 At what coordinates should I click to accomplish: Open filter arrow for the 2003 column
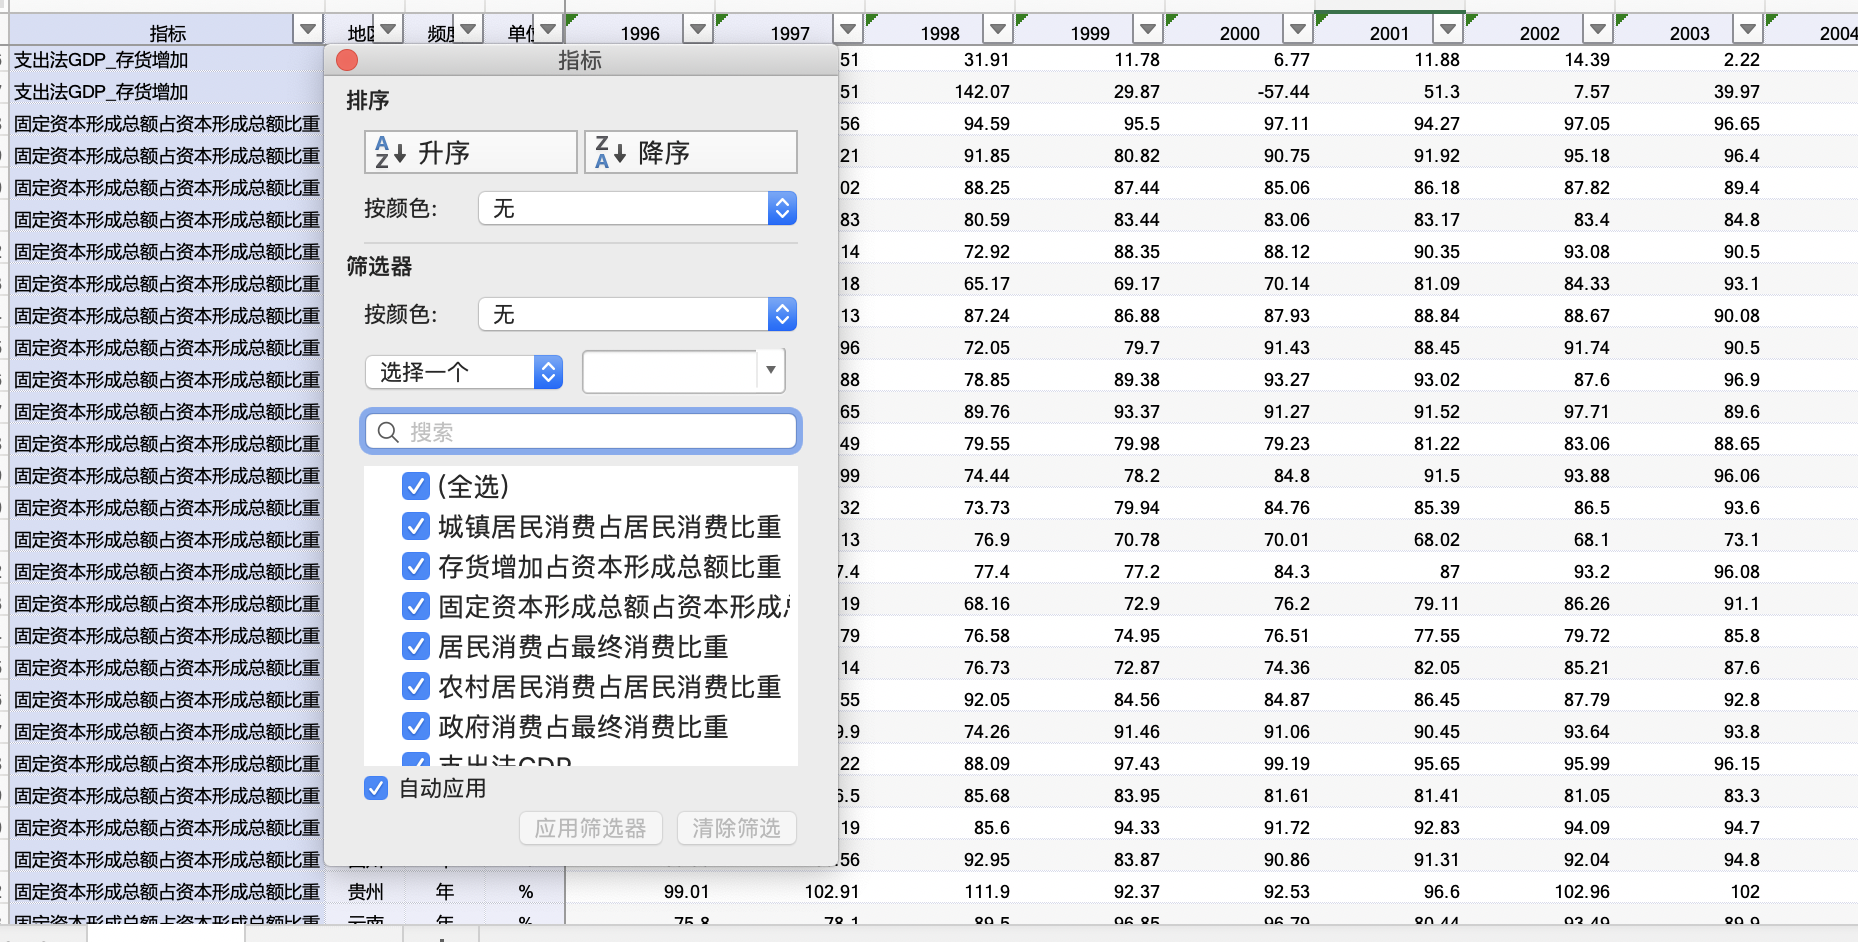point(1747,30)
